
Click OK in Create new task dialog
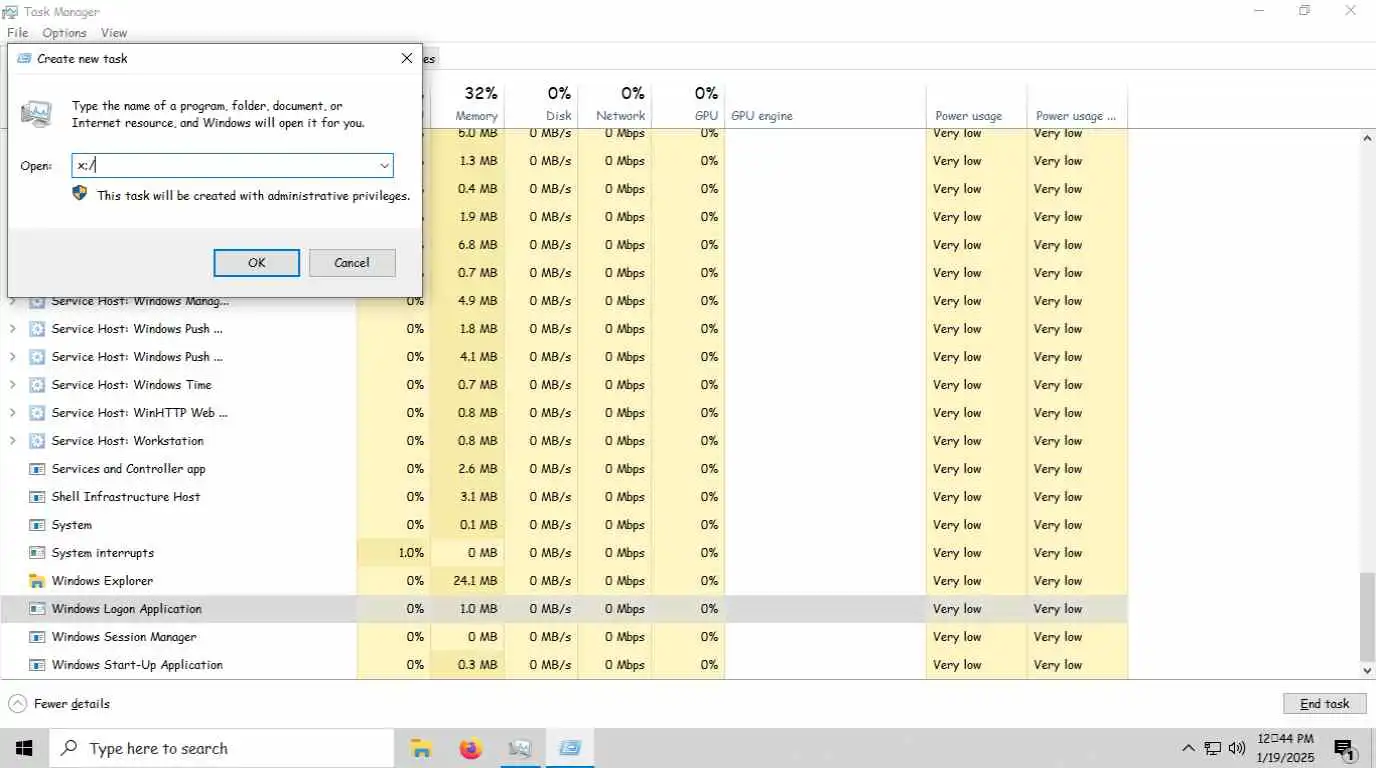click(257, 263)
